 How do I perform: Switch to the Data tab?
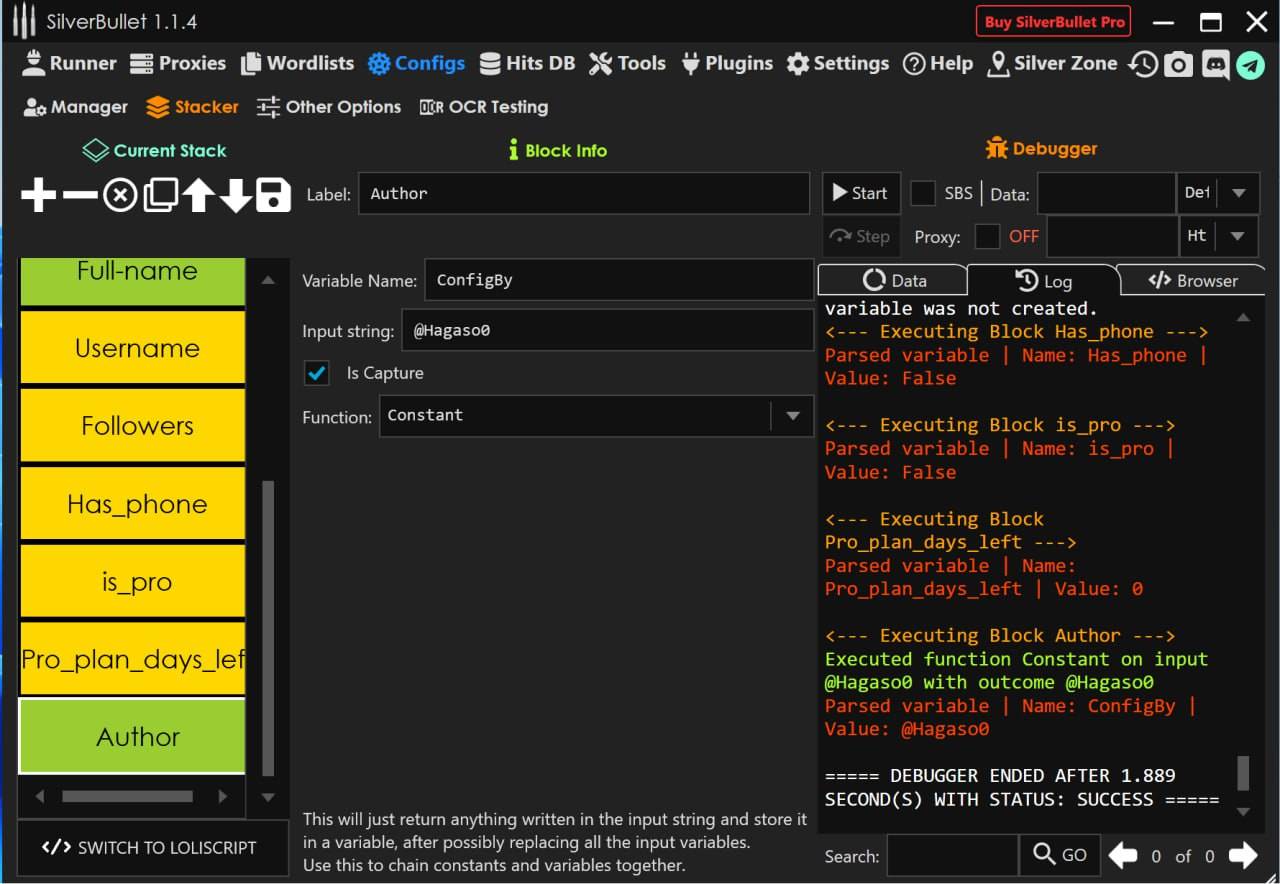tap(894, 281)
